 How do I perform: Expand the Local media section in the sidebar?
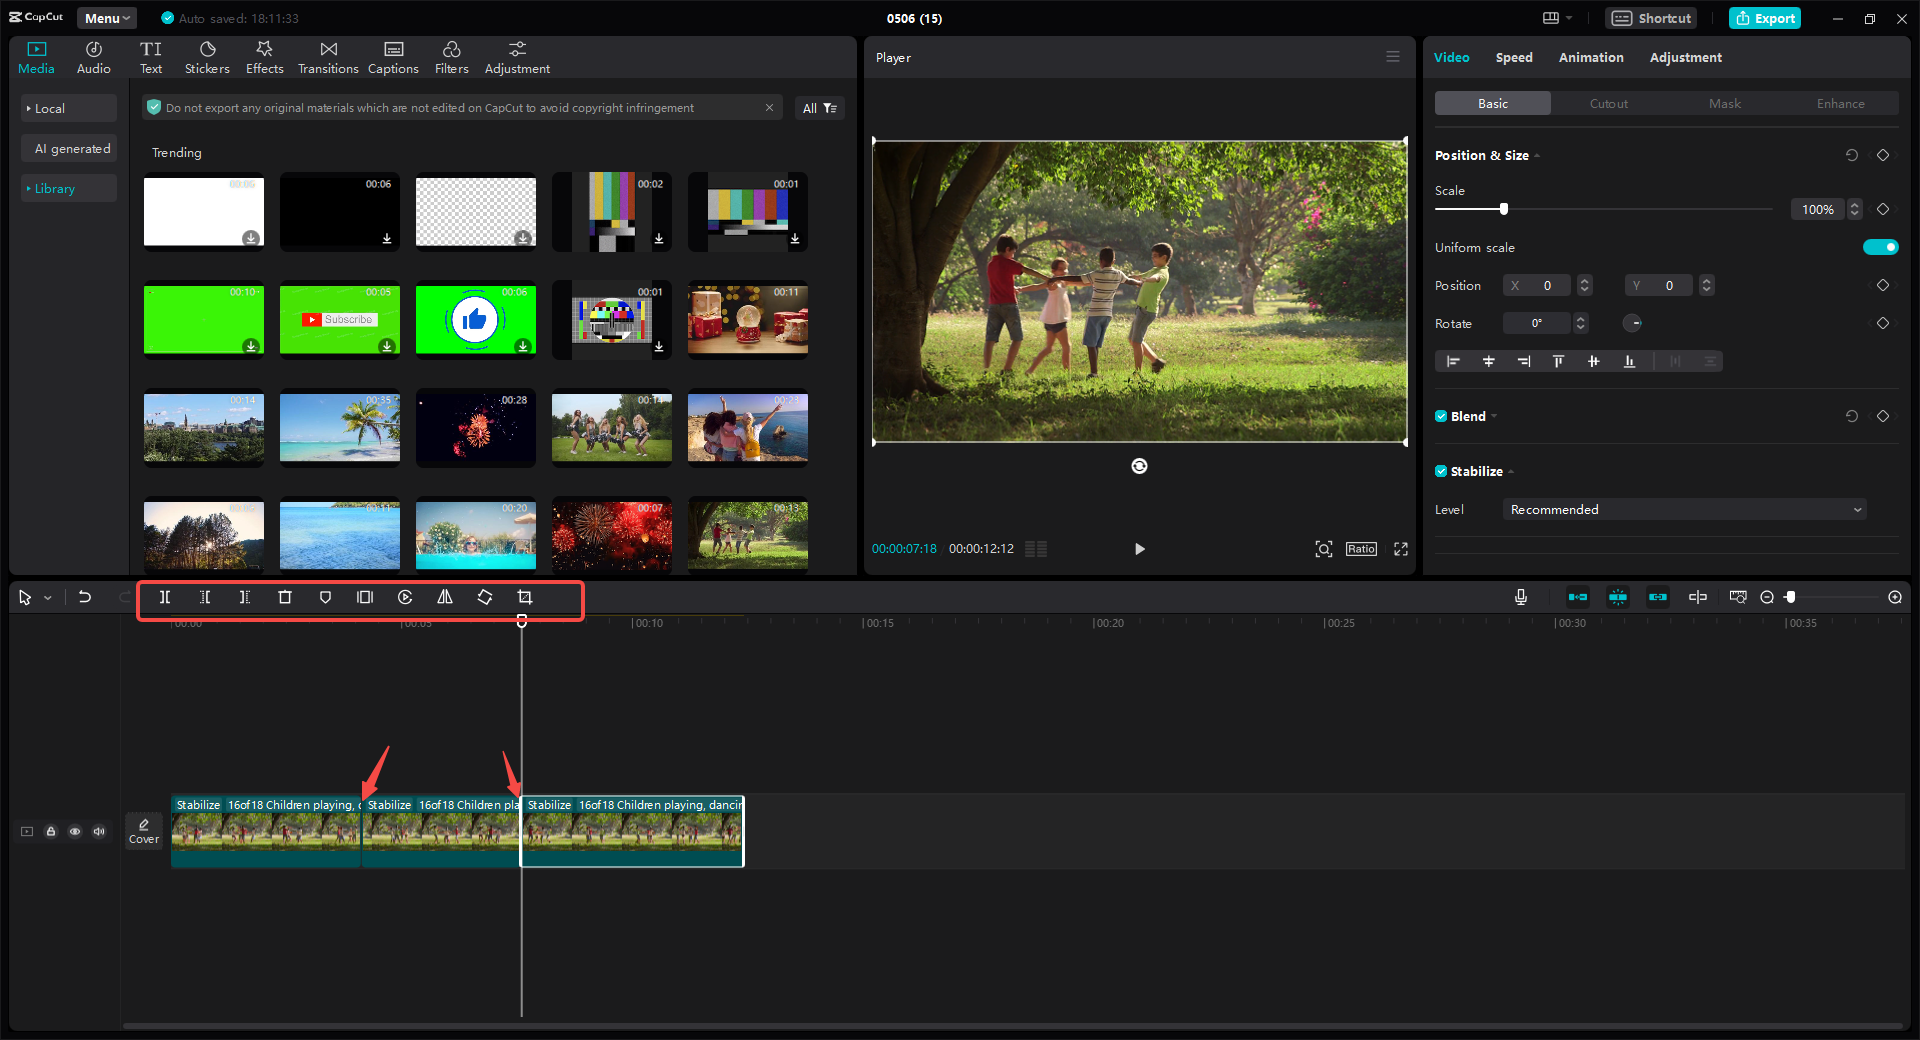tap(68, 108)
